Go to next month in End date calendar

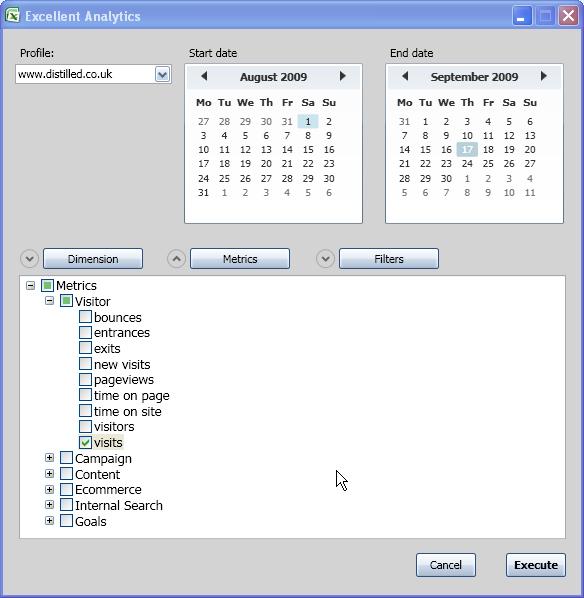pos(544,76)
